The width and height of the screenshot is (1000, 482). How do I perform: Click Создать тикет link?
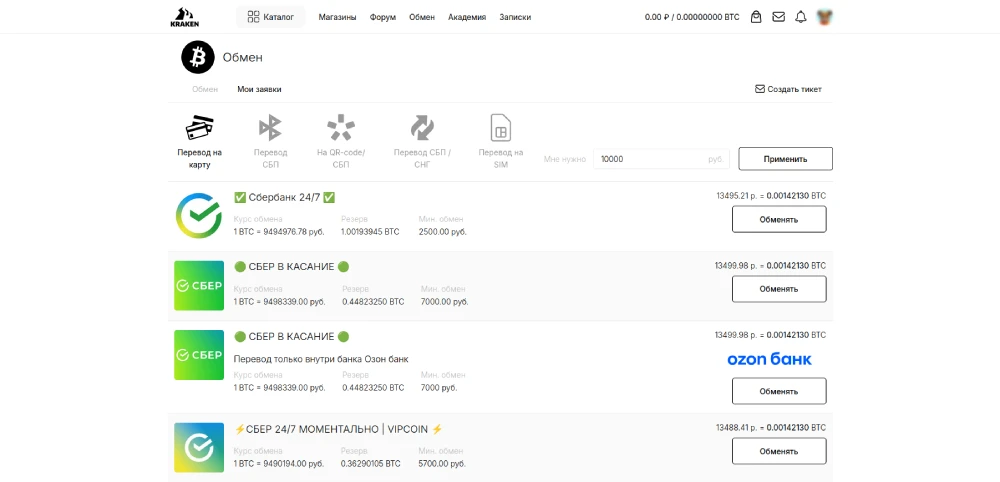coord(788,89)
